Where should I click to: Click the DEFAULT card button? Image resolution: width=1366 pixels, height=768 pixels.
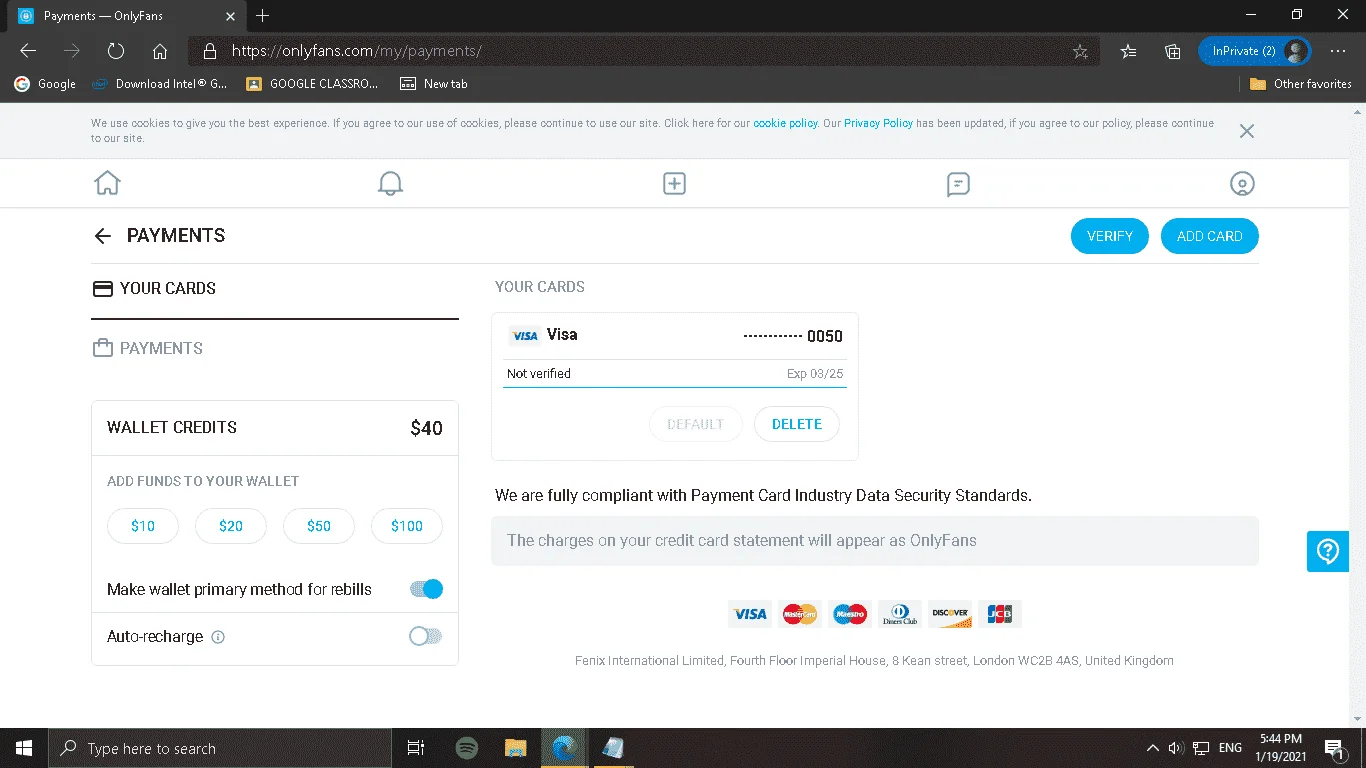695,424
